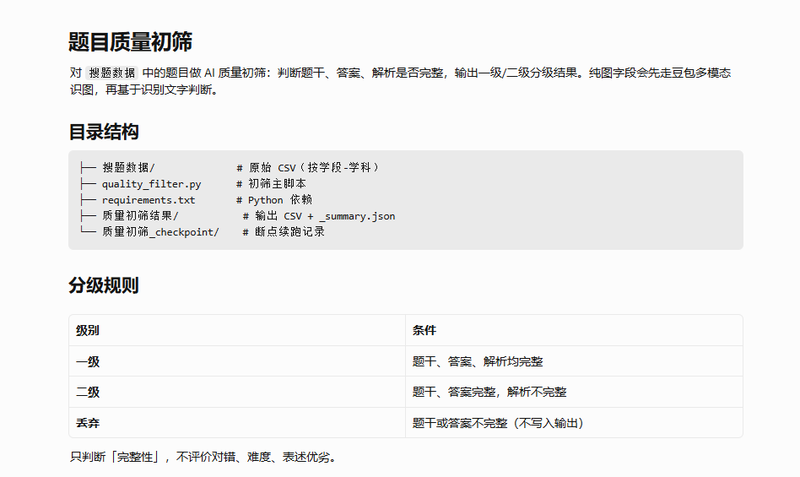The height and width of the screenshot is (477, 800).
Task: Click the comment # 输出 CSV + _summary.json
Action: click(319, 216)
